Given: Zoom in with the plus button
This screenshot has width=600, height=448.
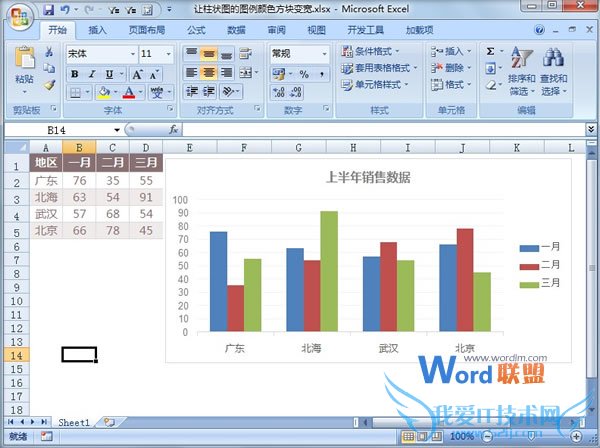Looking at the screenshot, I should coord(576,436).
